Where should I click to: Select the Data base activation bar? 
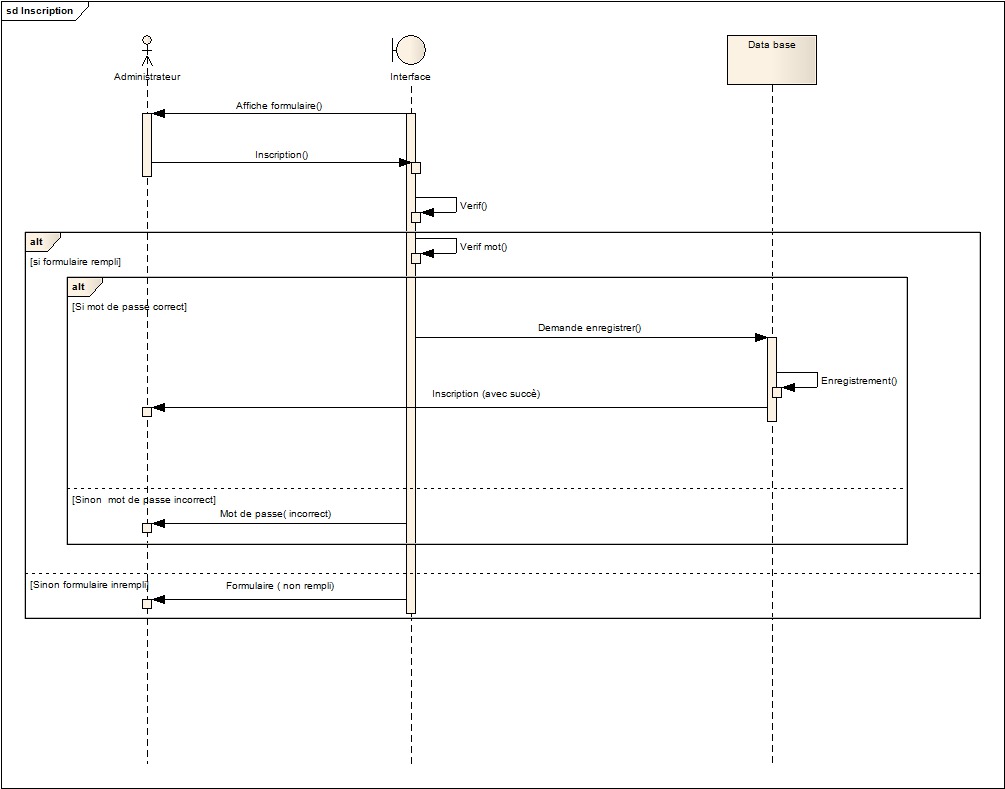[772, 379]
